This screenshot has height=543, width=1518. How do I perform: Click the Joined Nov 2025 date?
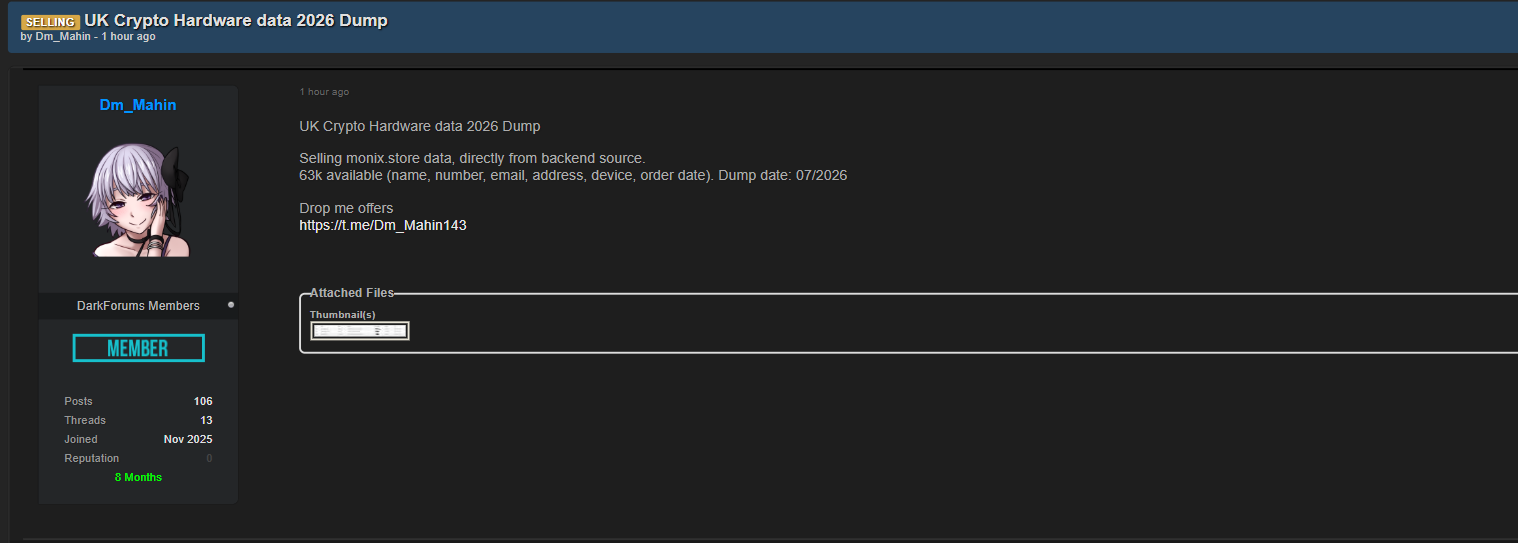pos(188,439)
